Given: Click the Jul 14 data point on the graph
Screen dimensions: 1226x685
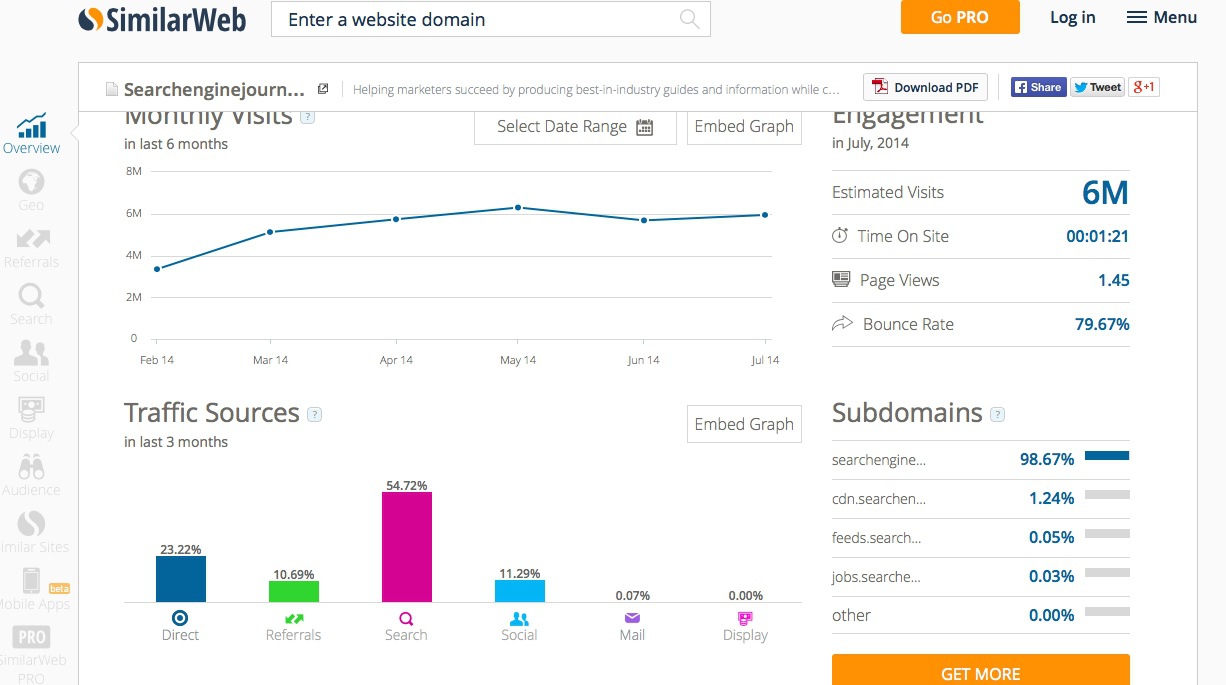Looking at the screenshot, I should pos(765,214).
